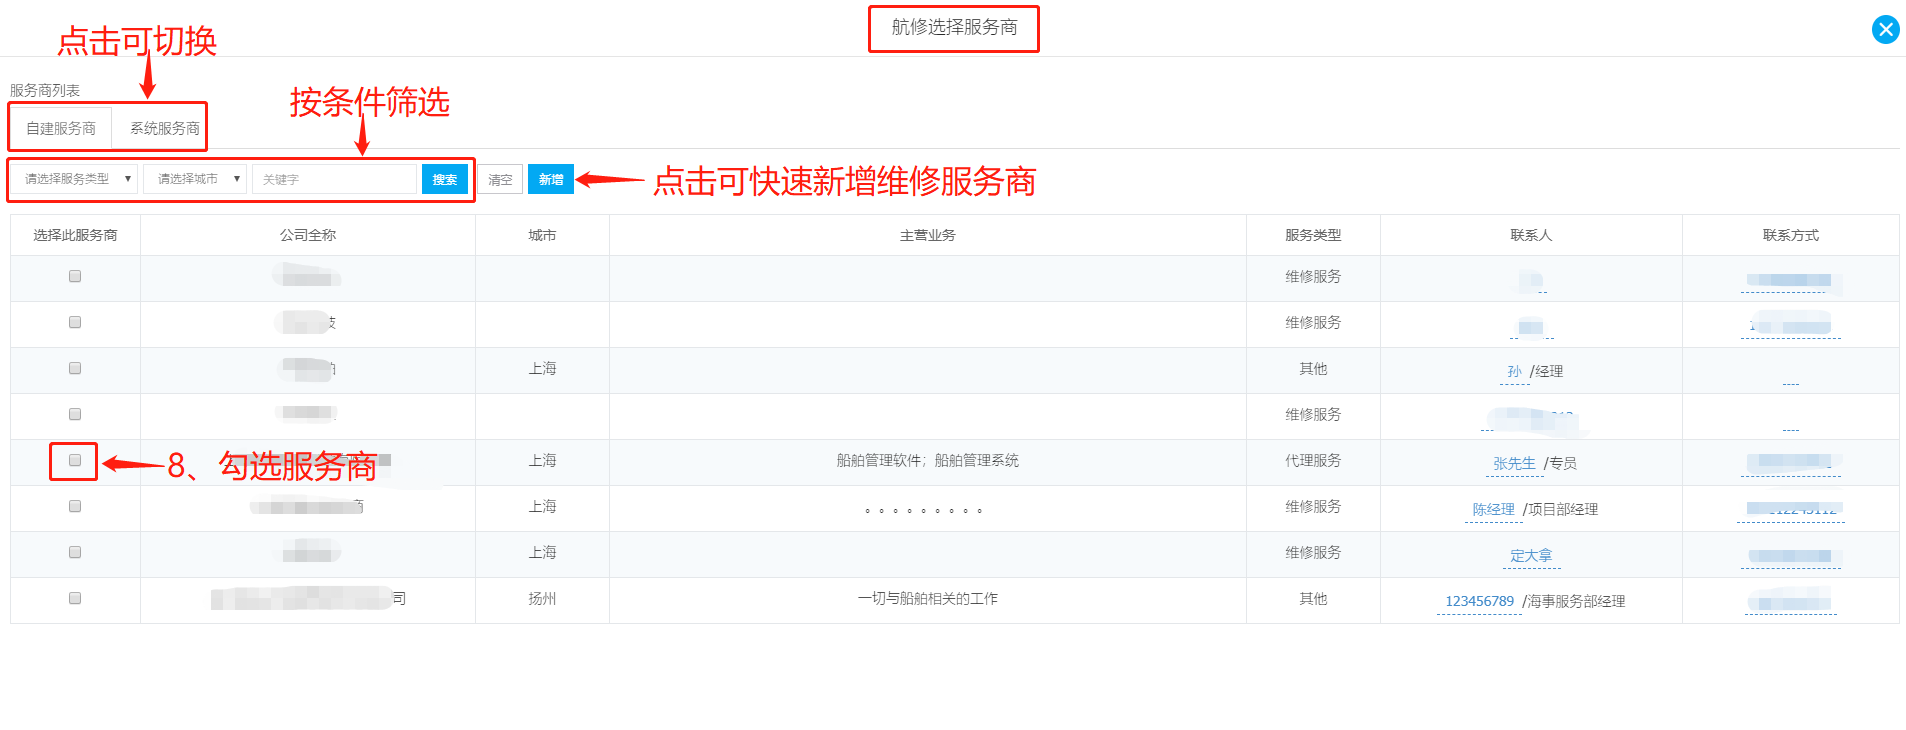The image size is (1906, 730).
Task: Click the 代理服务 service type cell
Action: [x=1313, y=460]
